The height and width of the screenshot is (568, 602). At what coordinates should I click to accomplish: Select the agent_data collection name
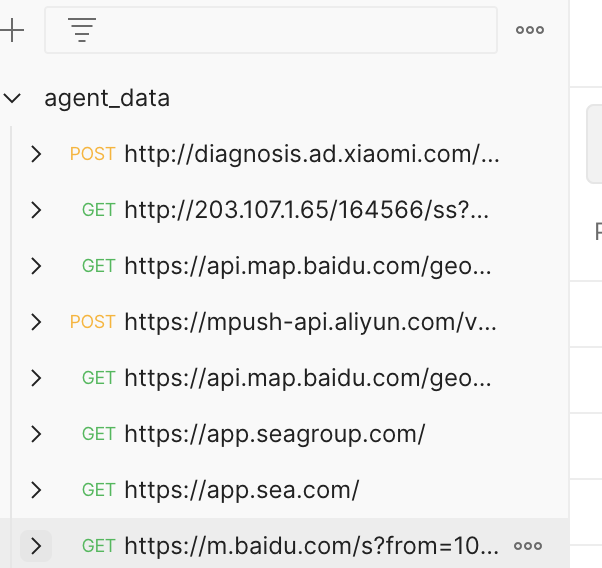pyautogui.click(x=107, y=98)
